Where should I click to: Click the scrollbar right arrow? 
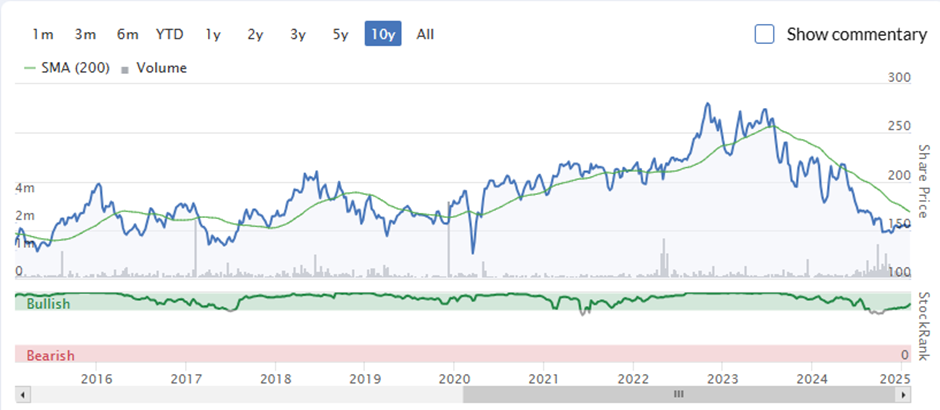click(903, 394)
